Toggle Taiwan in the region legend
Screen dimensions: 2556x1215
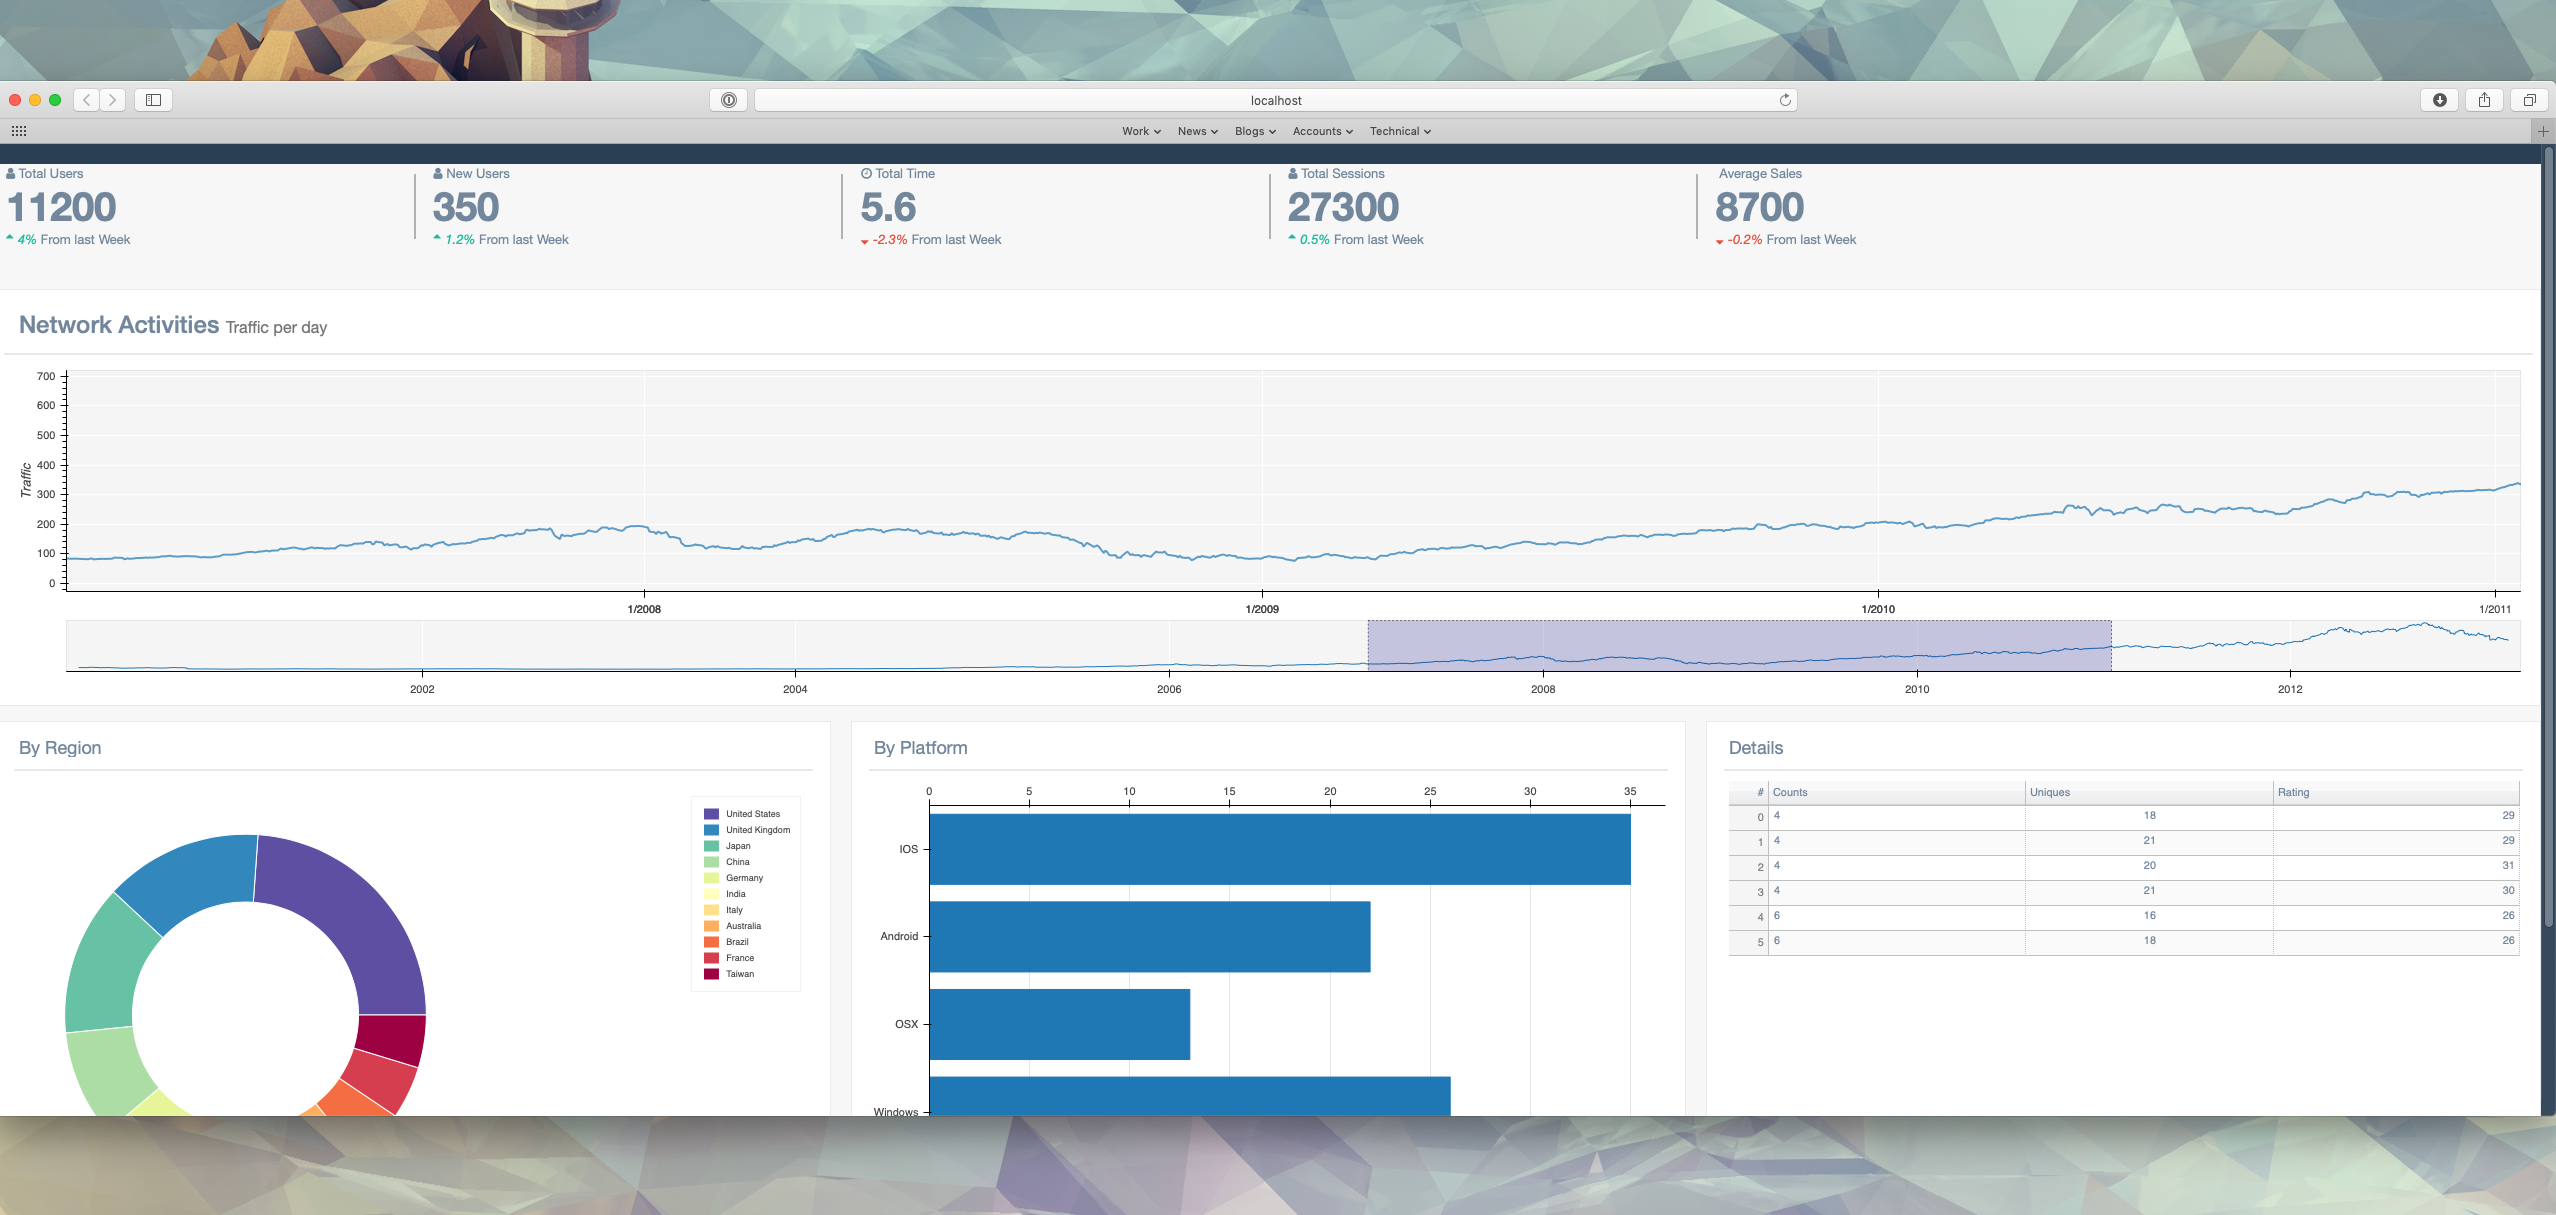tap(740, 973)
